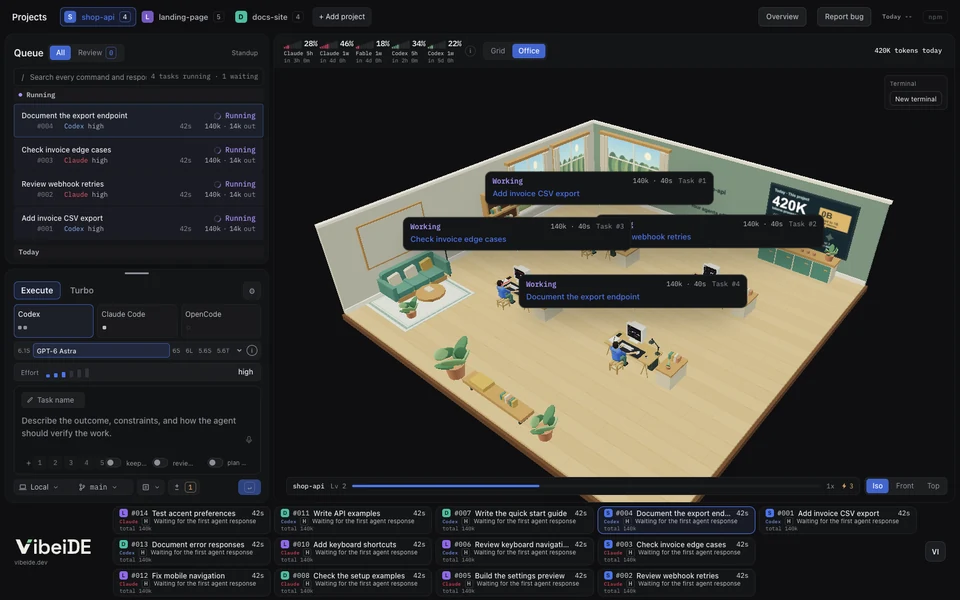Screen dimensions: 960x600
Task: Toggle the keep switch
Action: click(113, 463)
